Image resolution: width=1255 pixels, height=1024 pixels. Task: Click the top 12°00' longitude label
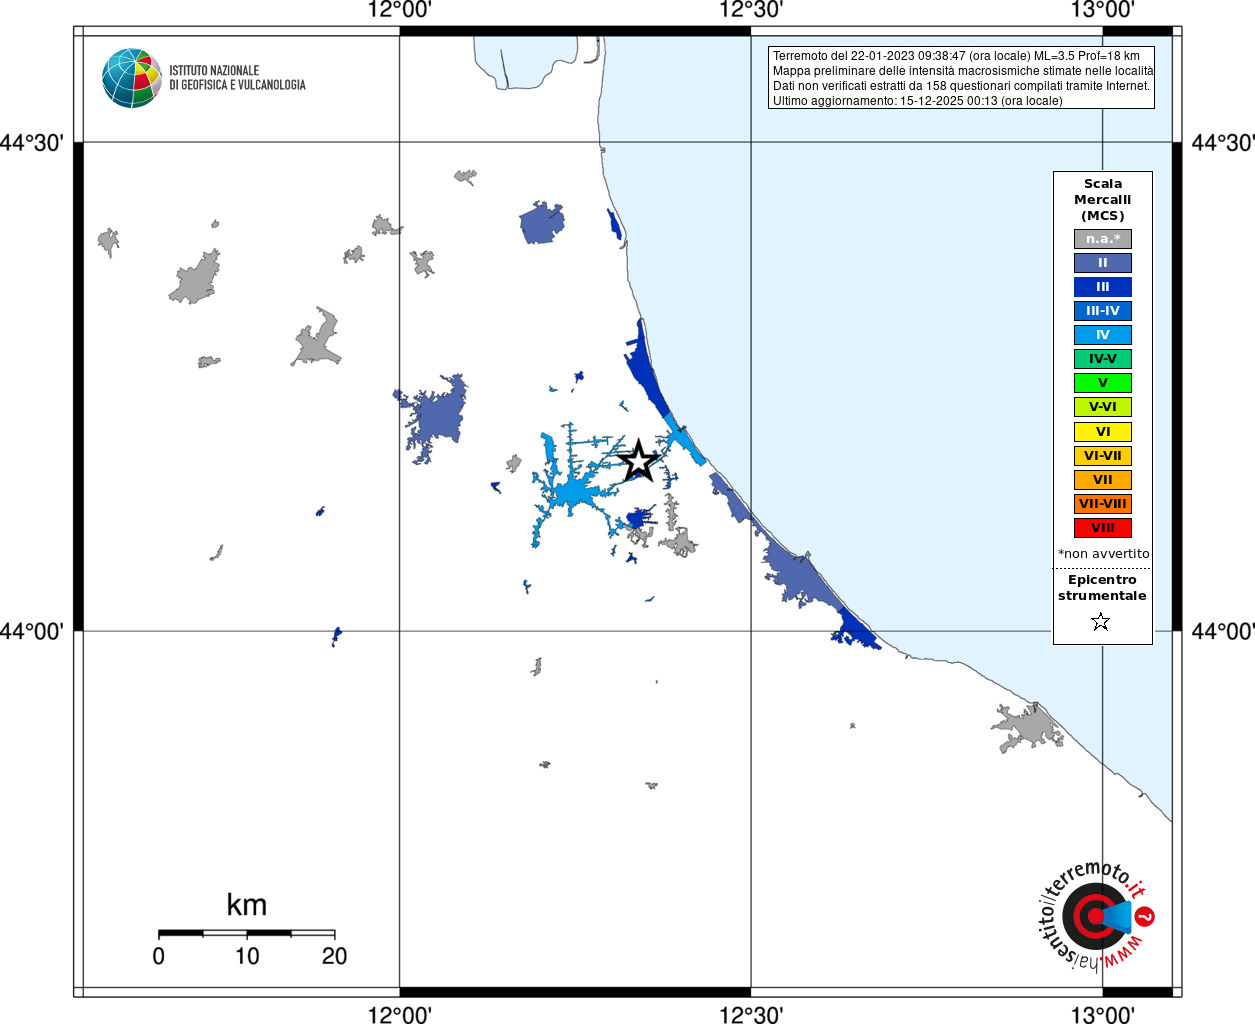tap(399, 11)
